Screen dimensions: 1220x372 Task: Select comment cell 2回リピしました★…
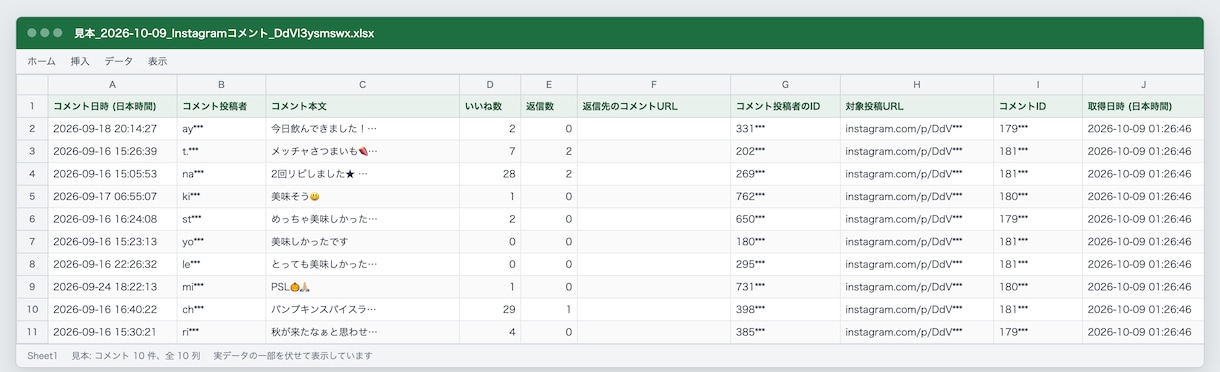[x=362, y=174]
